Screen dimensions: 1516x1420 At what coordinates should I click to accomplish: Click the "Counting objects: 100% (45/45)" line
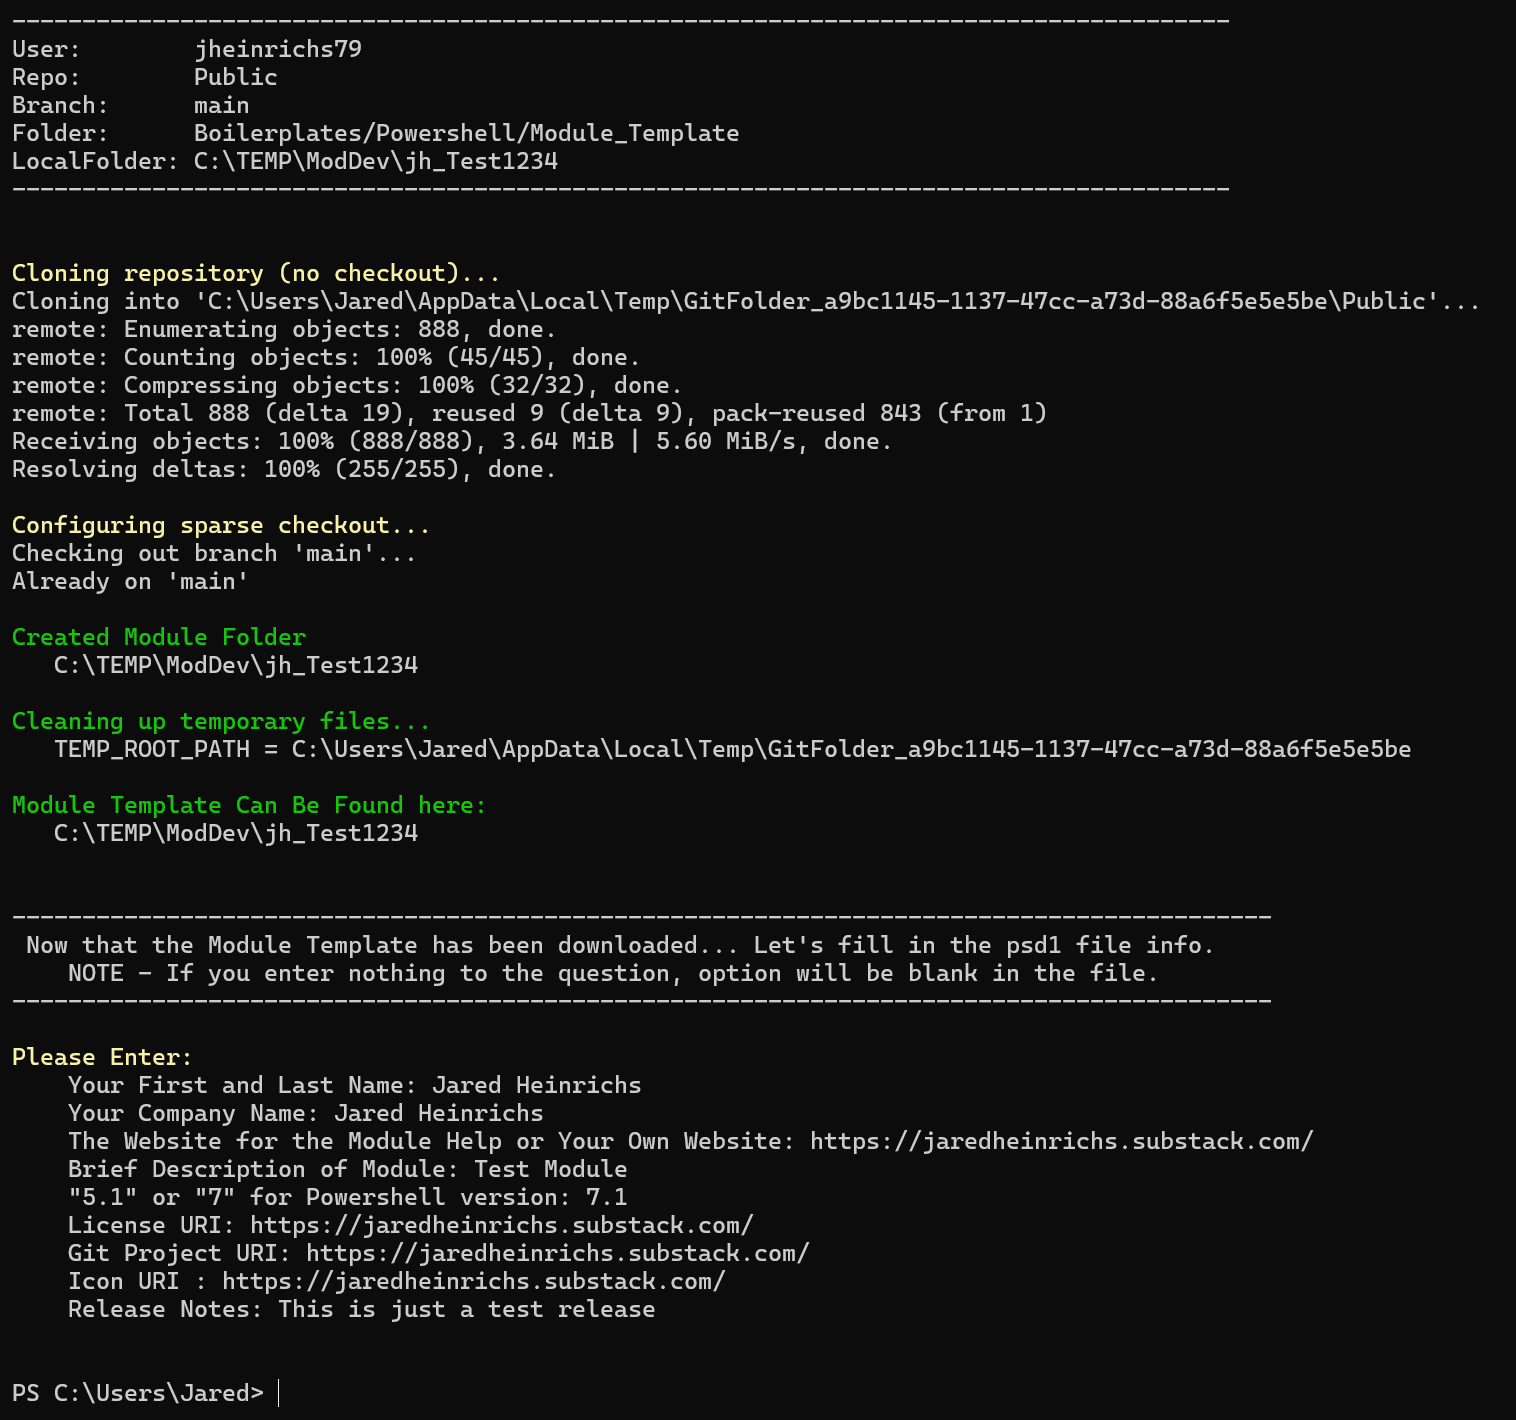[326, 357]
